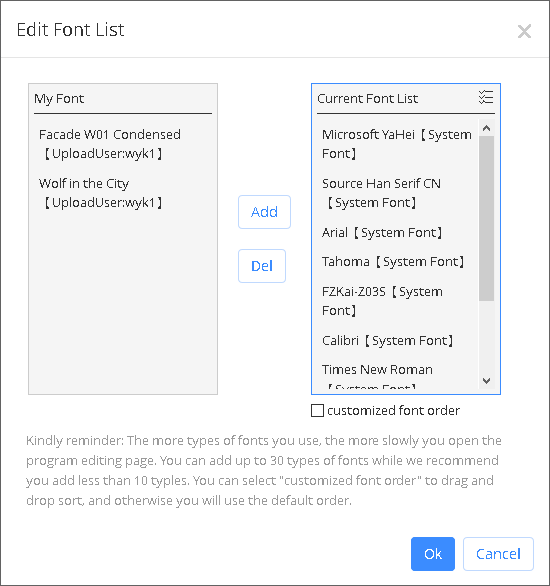550x586 pixels.
Task: Click the Add button
Action: coord(264,212)
